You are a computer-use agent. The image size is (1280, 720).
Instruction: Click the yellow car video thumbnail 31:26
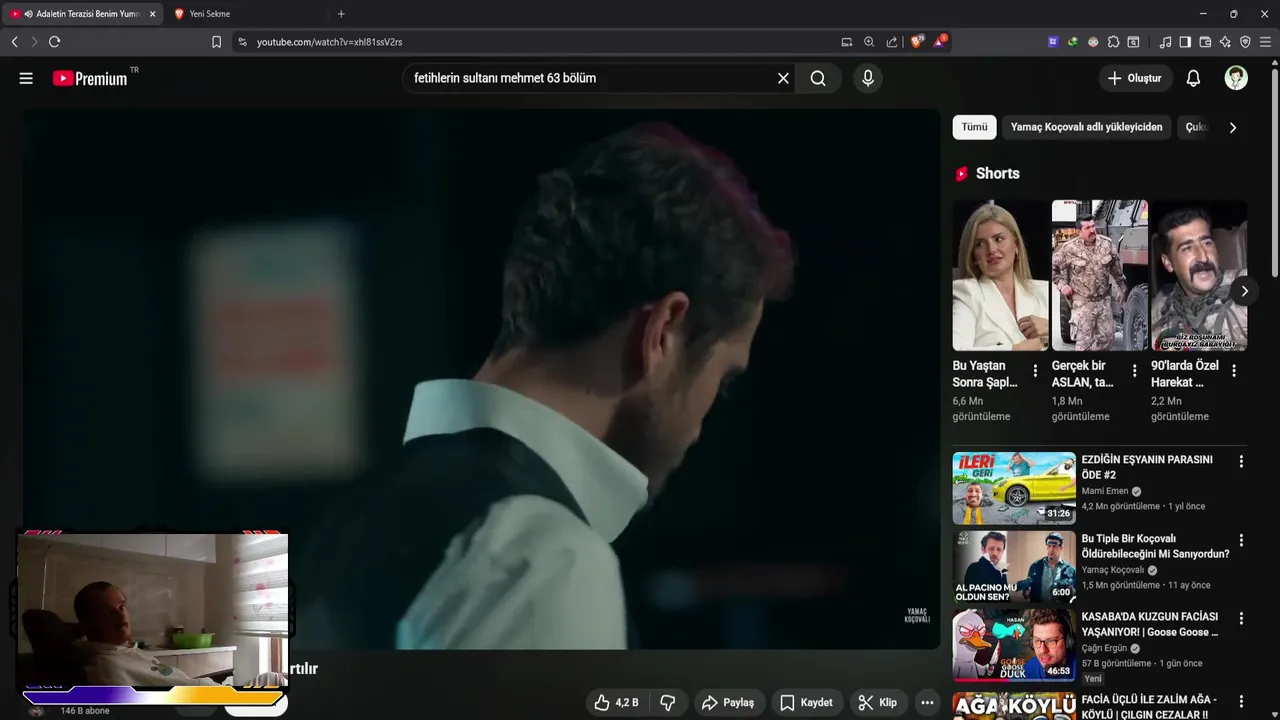pos(1014,488)
